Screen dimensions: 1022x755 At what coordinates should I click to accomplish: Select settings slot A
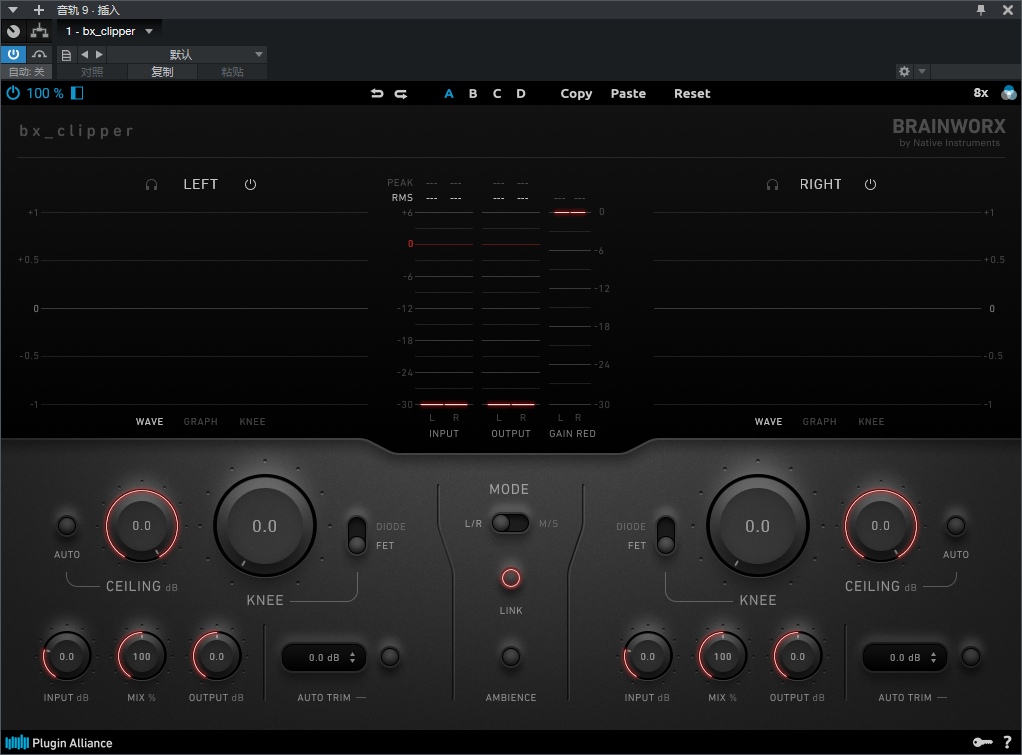(x=449, y=94)
